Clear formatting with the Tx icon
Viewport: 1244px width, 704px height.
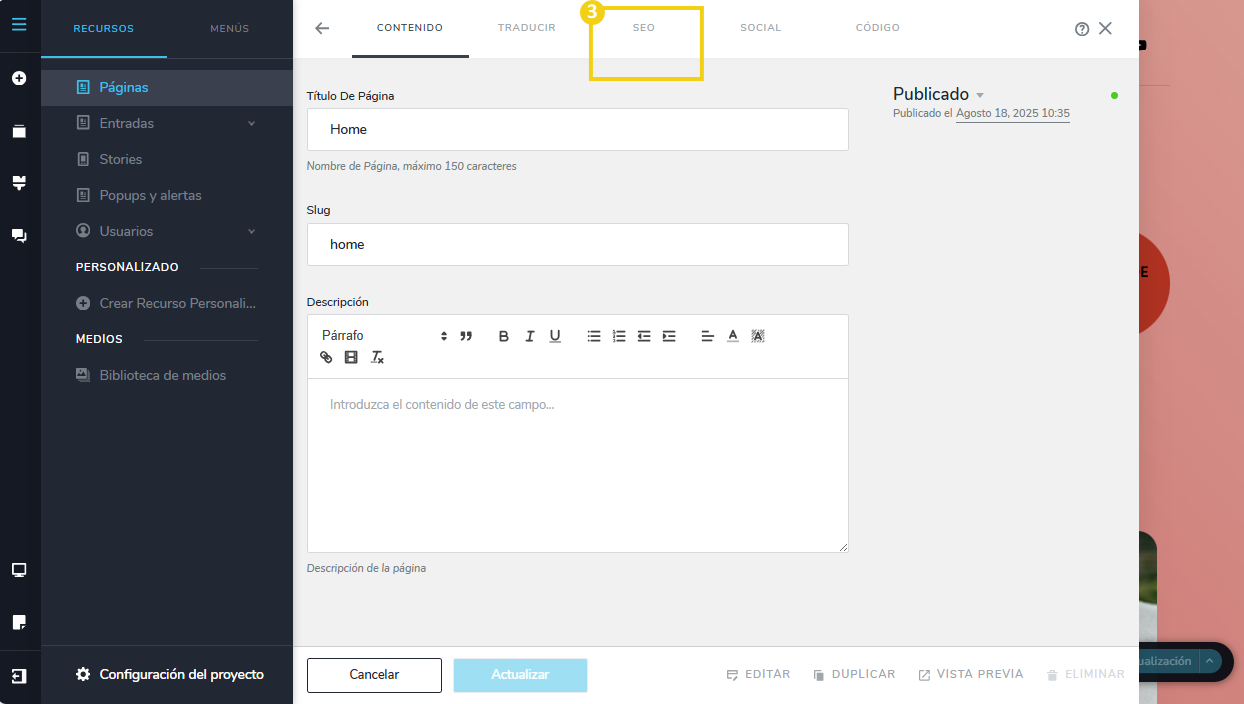point(377,357)
